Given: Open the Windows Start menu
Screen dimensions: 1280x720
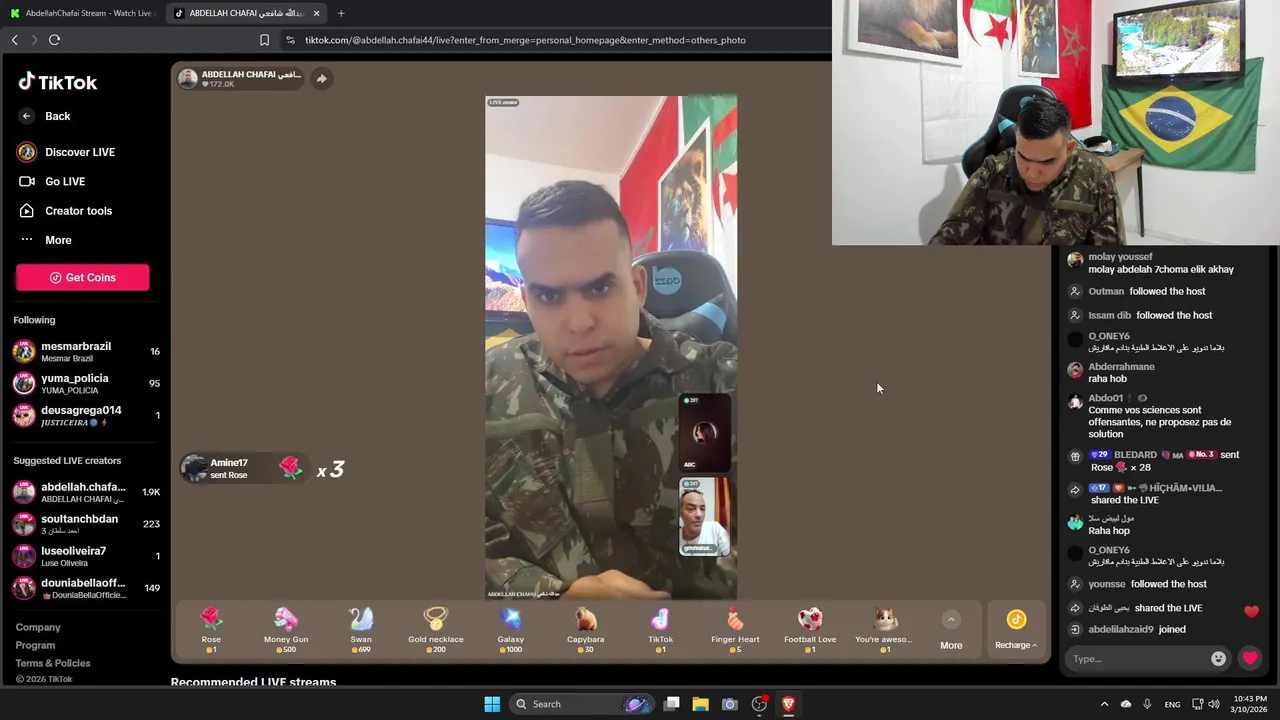Looking at the screenshot, I should pos(492,704).
